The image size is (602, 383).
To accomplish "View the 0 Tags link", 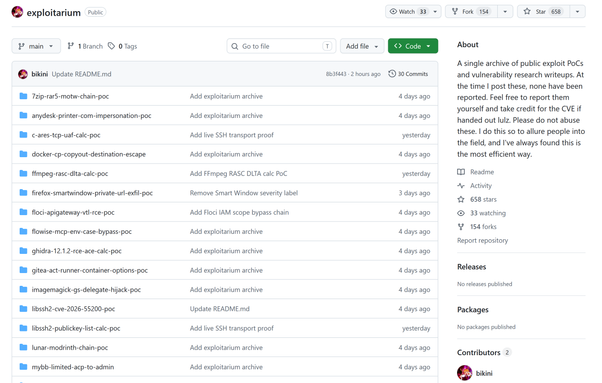I will pyautogui.click(x=122, y=46).
